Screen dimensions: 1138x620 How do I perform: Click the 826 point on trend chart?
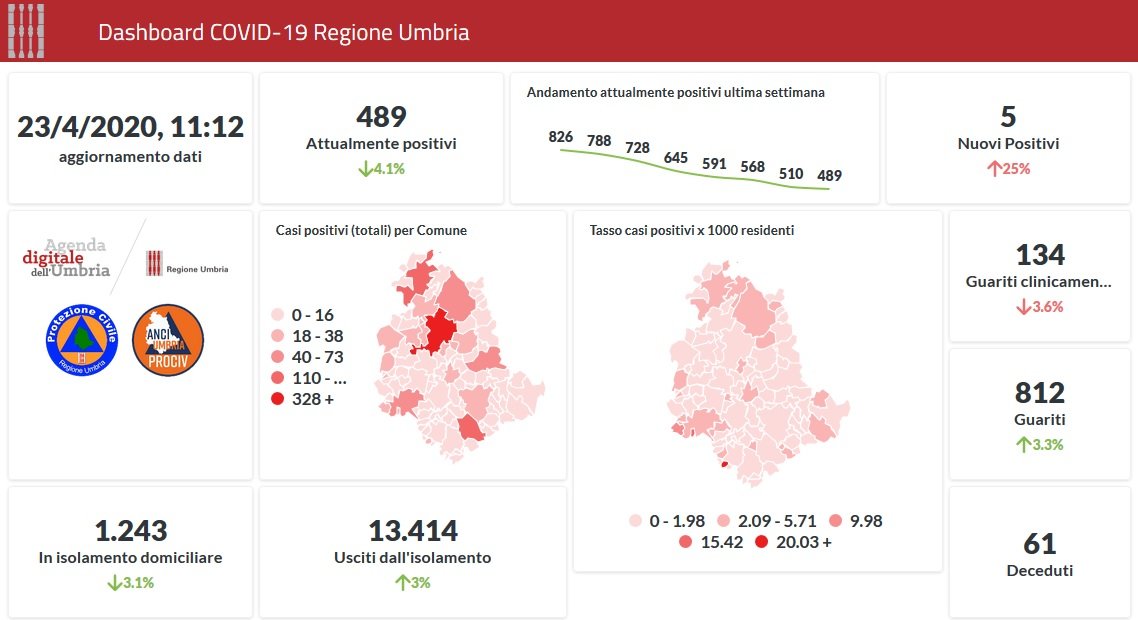(x=561, y=149)
